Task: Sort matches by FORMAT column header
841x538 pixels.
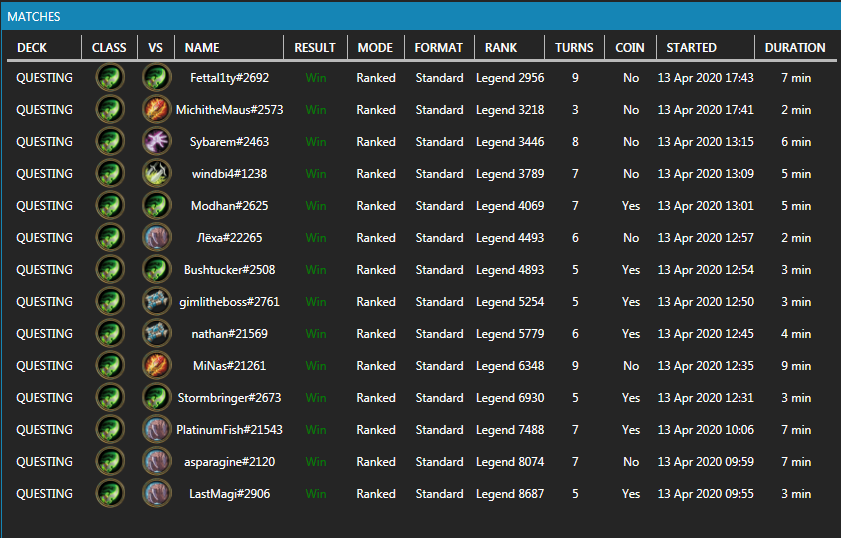Action: point(439,48)
